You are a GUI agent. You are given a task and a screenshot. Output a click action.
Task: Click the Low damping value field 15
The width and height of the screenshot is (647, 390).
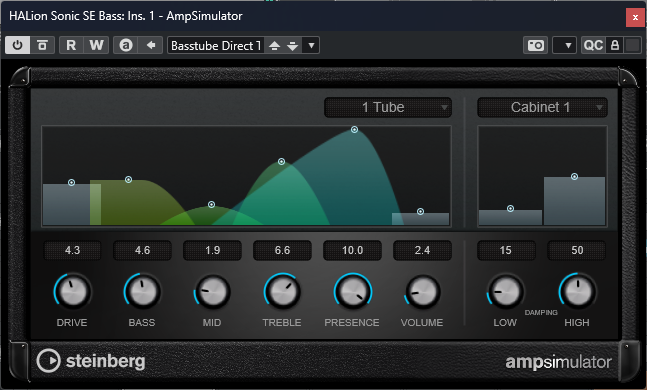pos(506,250)
